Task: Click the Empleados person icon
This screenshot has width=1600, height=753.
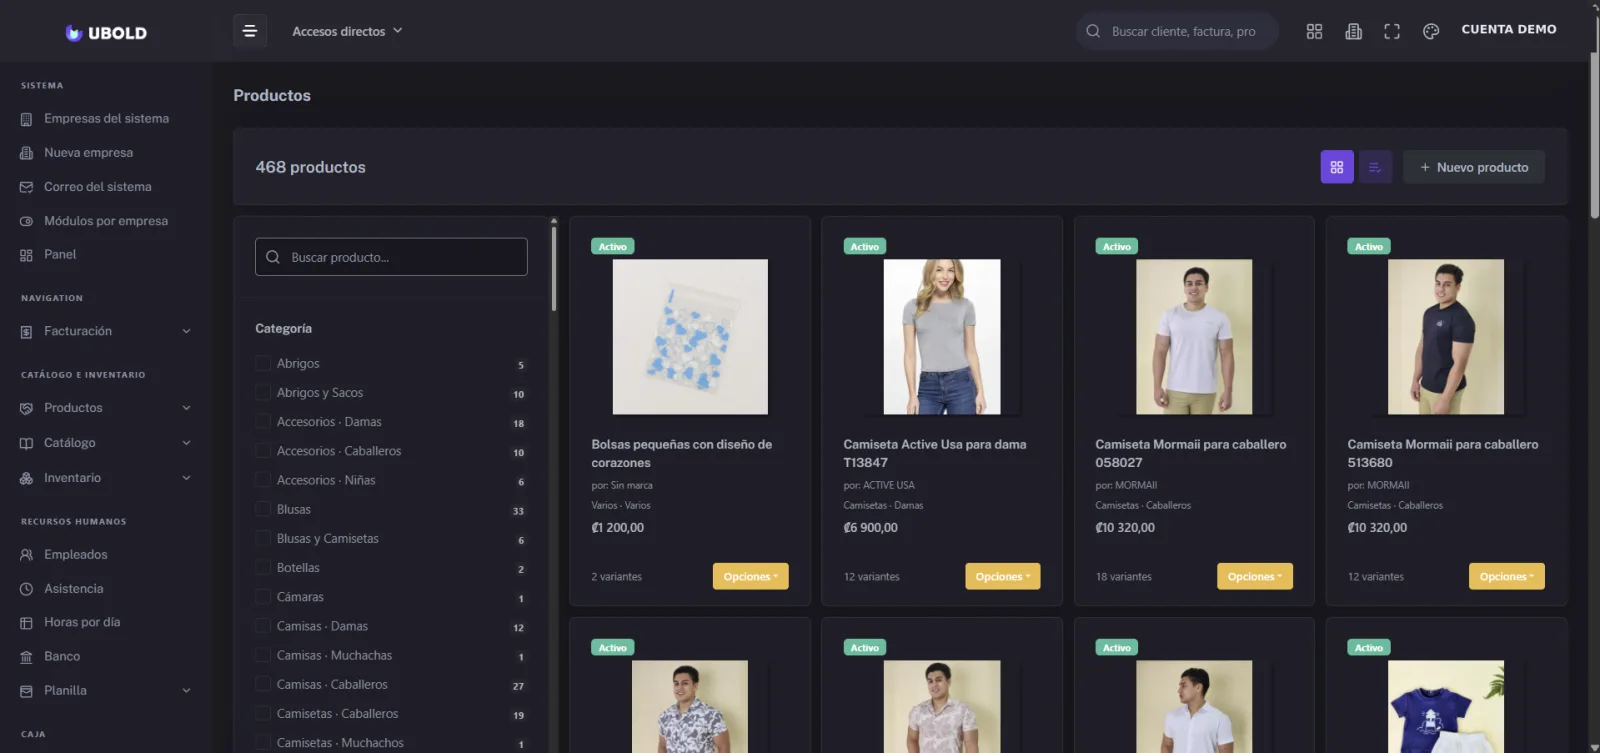Action: coord(26,555)
